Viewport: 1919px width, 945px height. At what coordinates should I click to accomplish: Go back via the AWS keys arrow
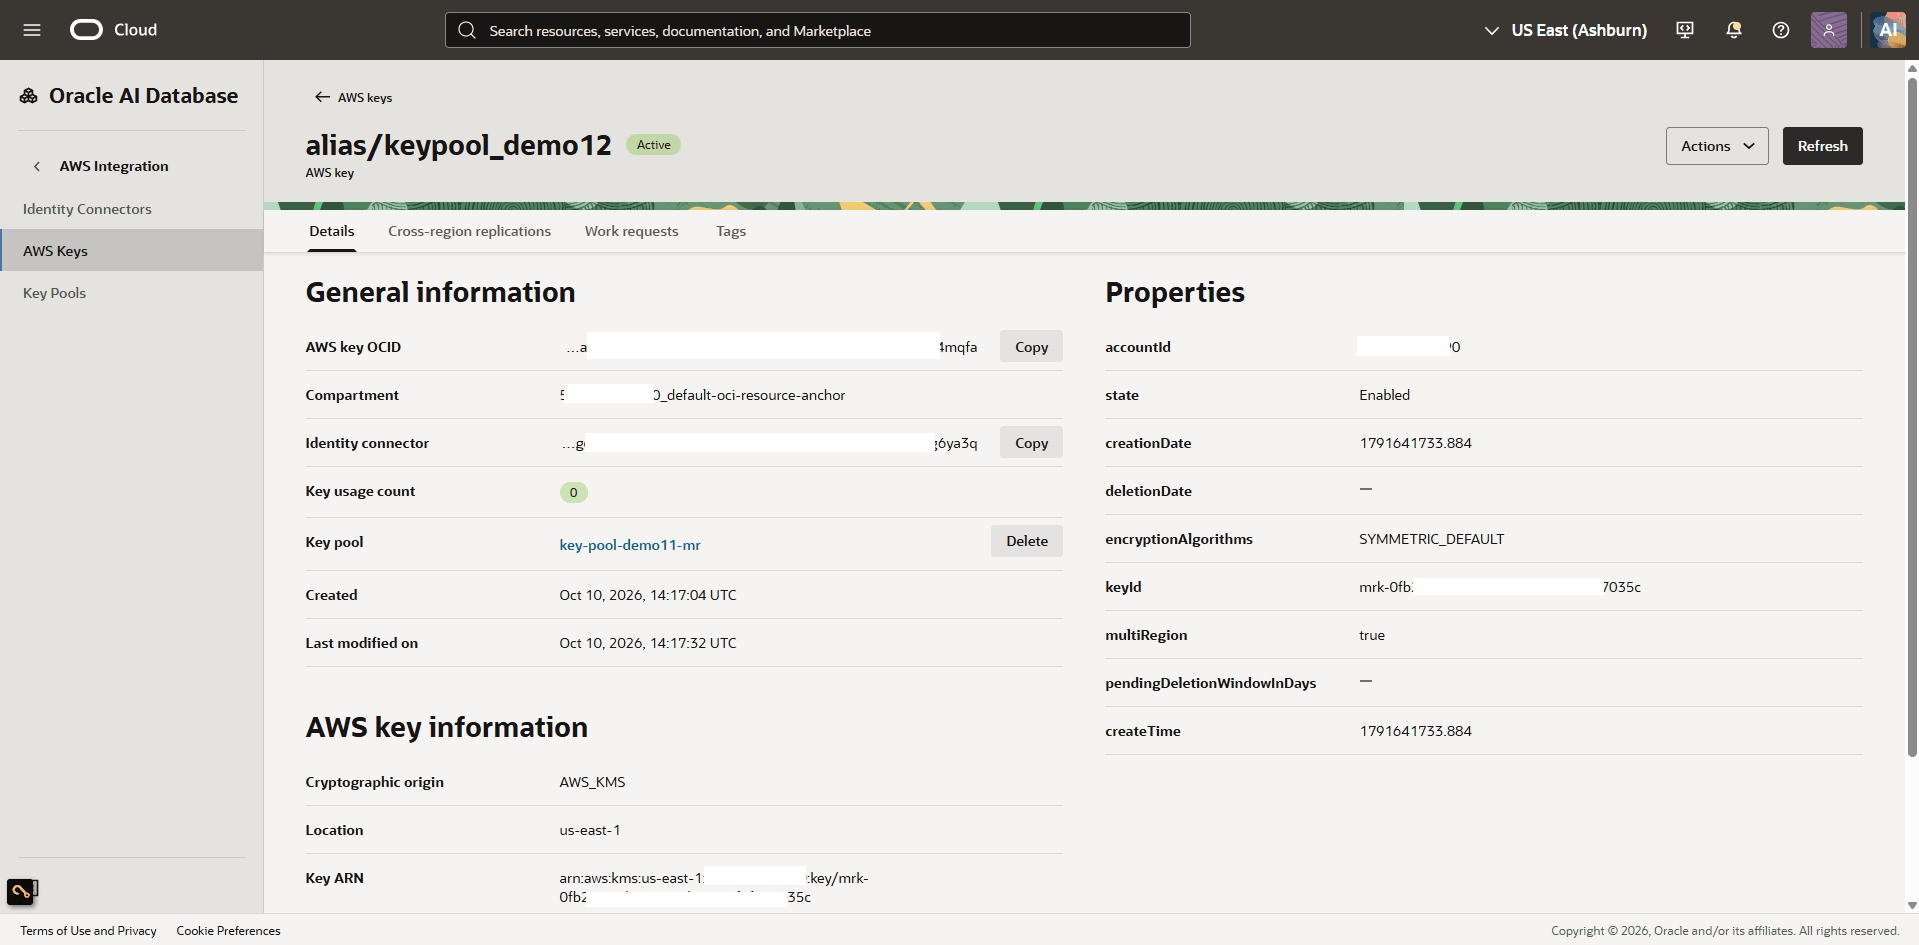(x=353, y=97)
